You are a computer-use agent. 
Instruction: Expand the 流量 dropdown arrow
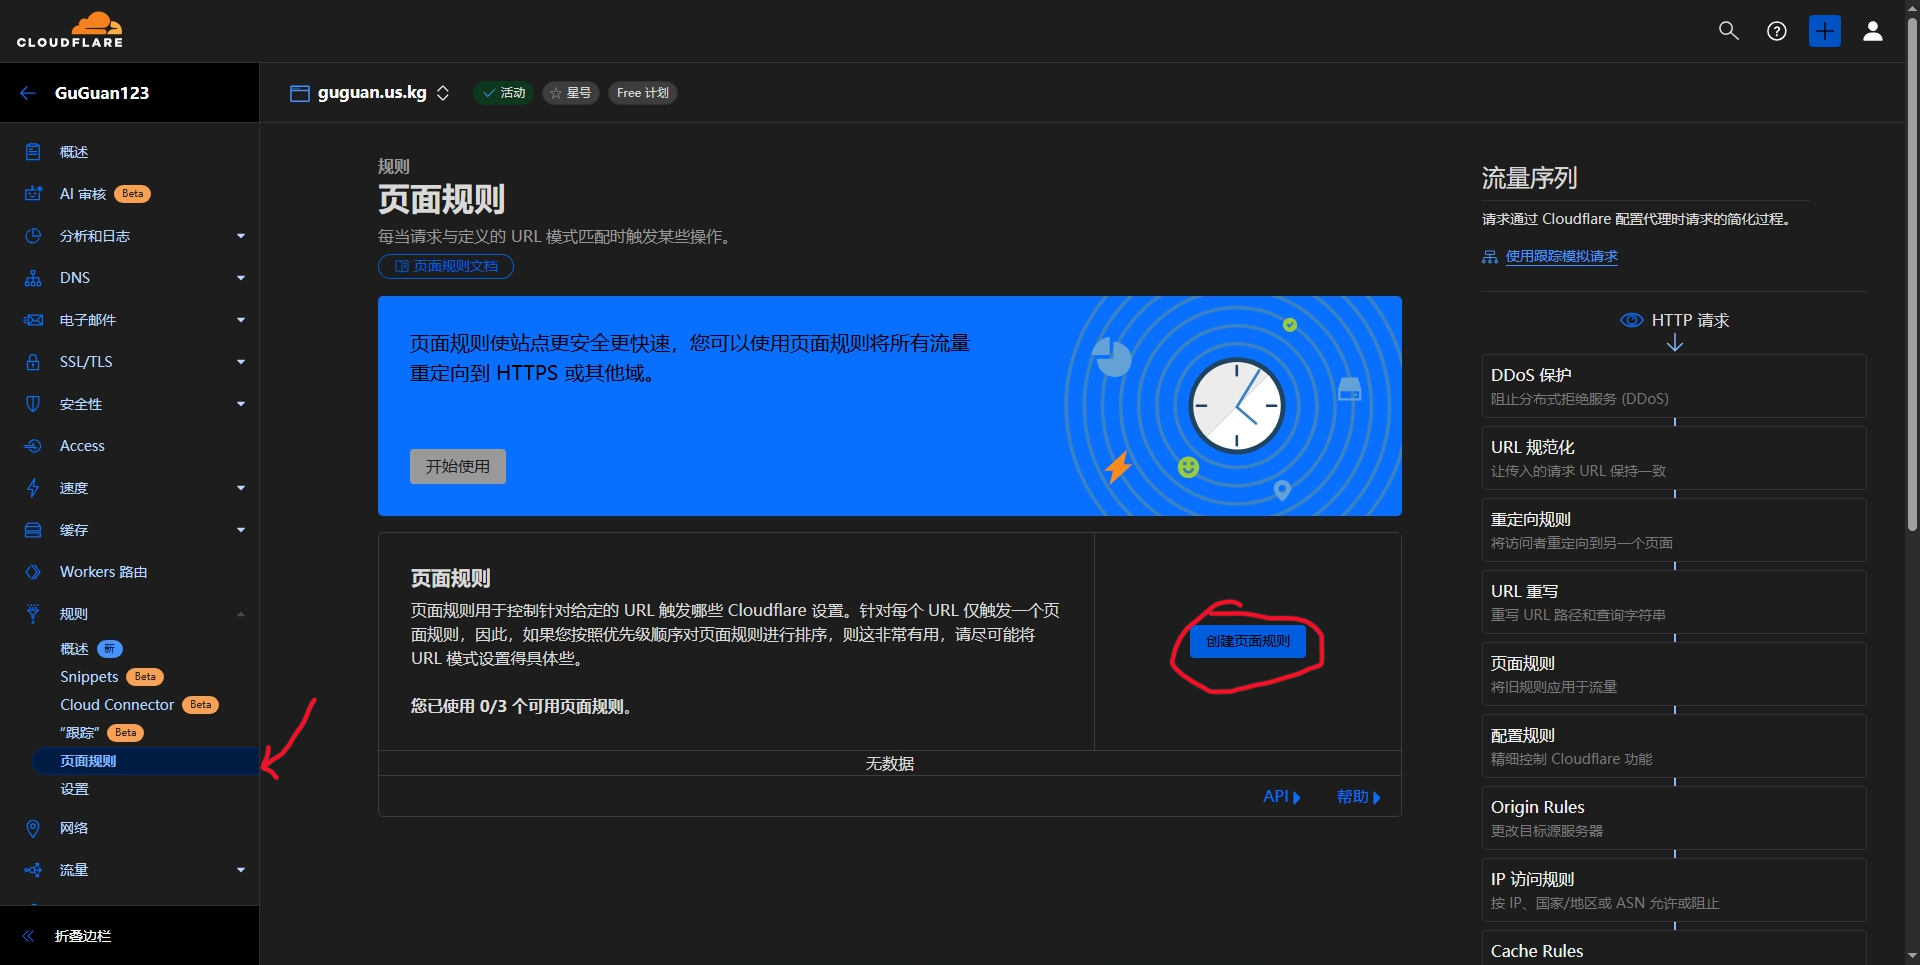tap(240, 870)
